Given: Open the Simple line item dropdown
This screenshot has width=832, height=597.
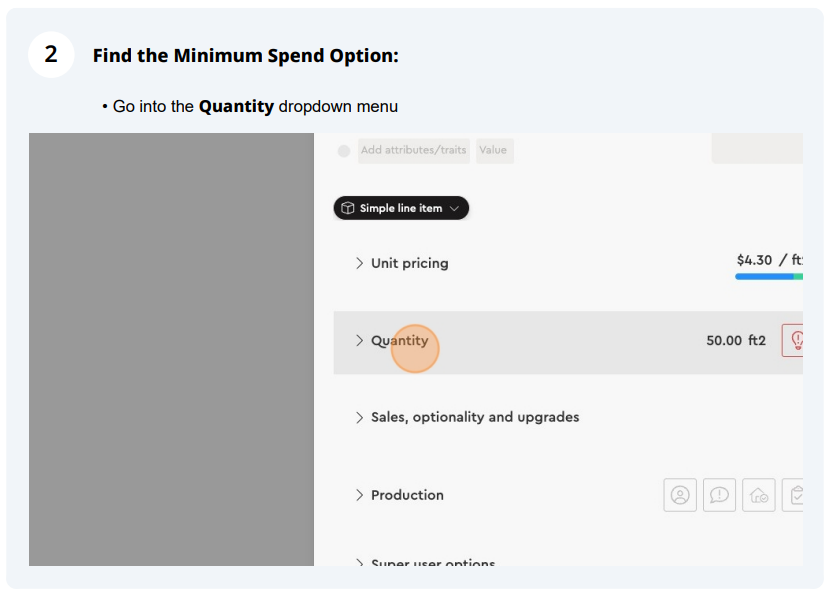Looking at the screenshot, I should pyautogui.click(x=401, y=208).
